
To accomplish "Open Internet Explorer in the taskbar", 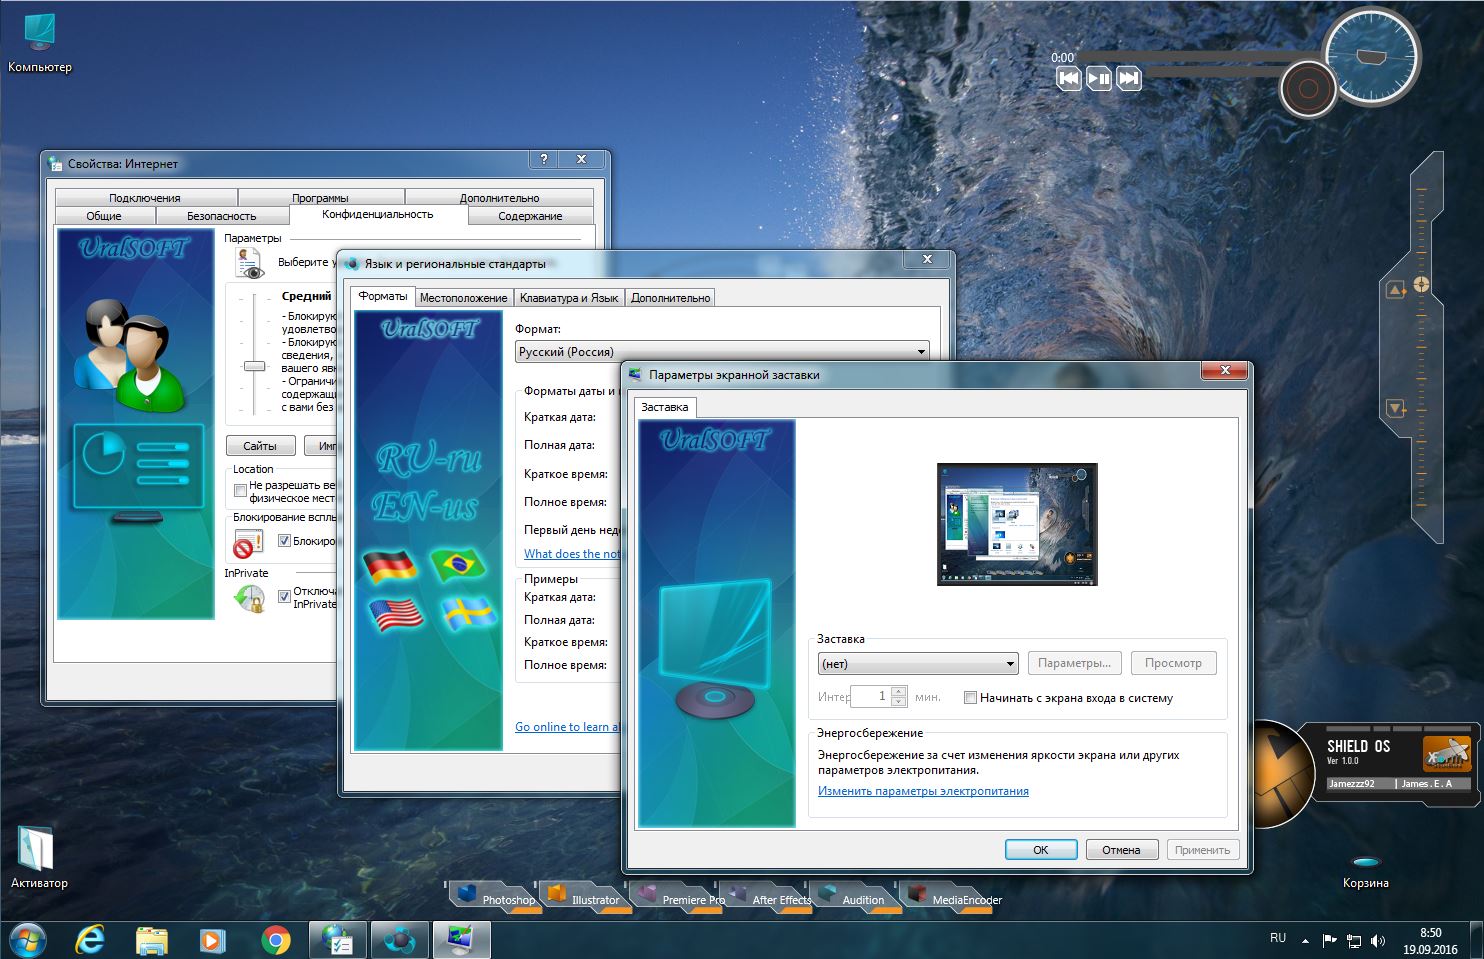I will tap(90, 940).
